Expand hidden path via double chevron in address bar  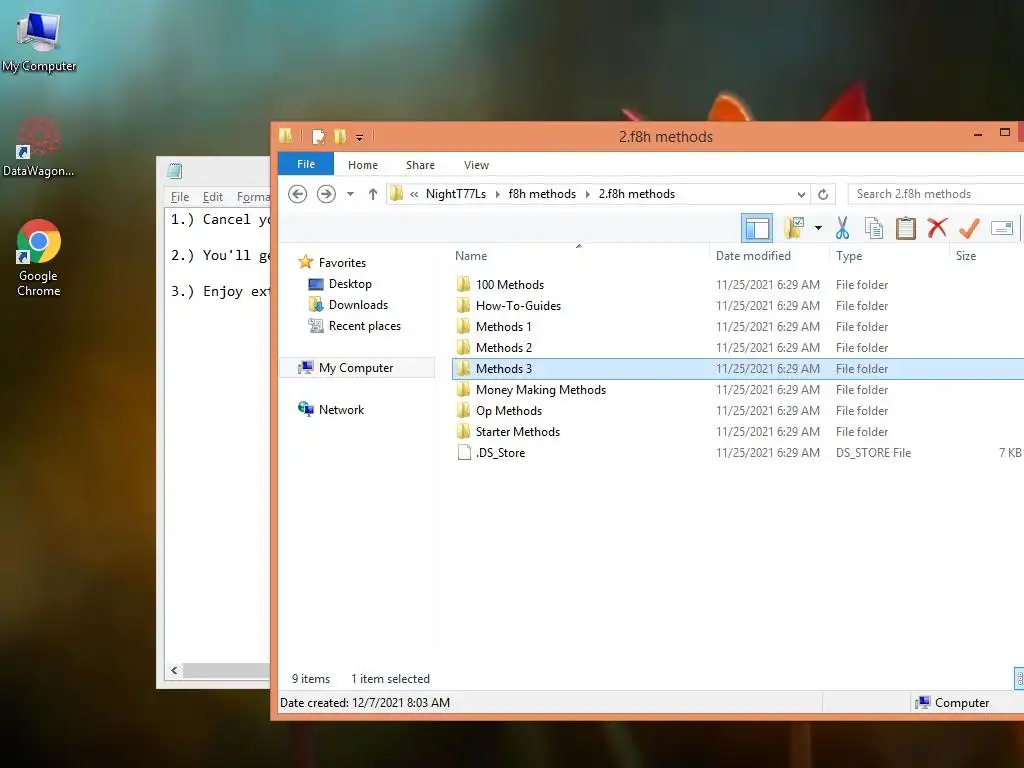(414, 194)
